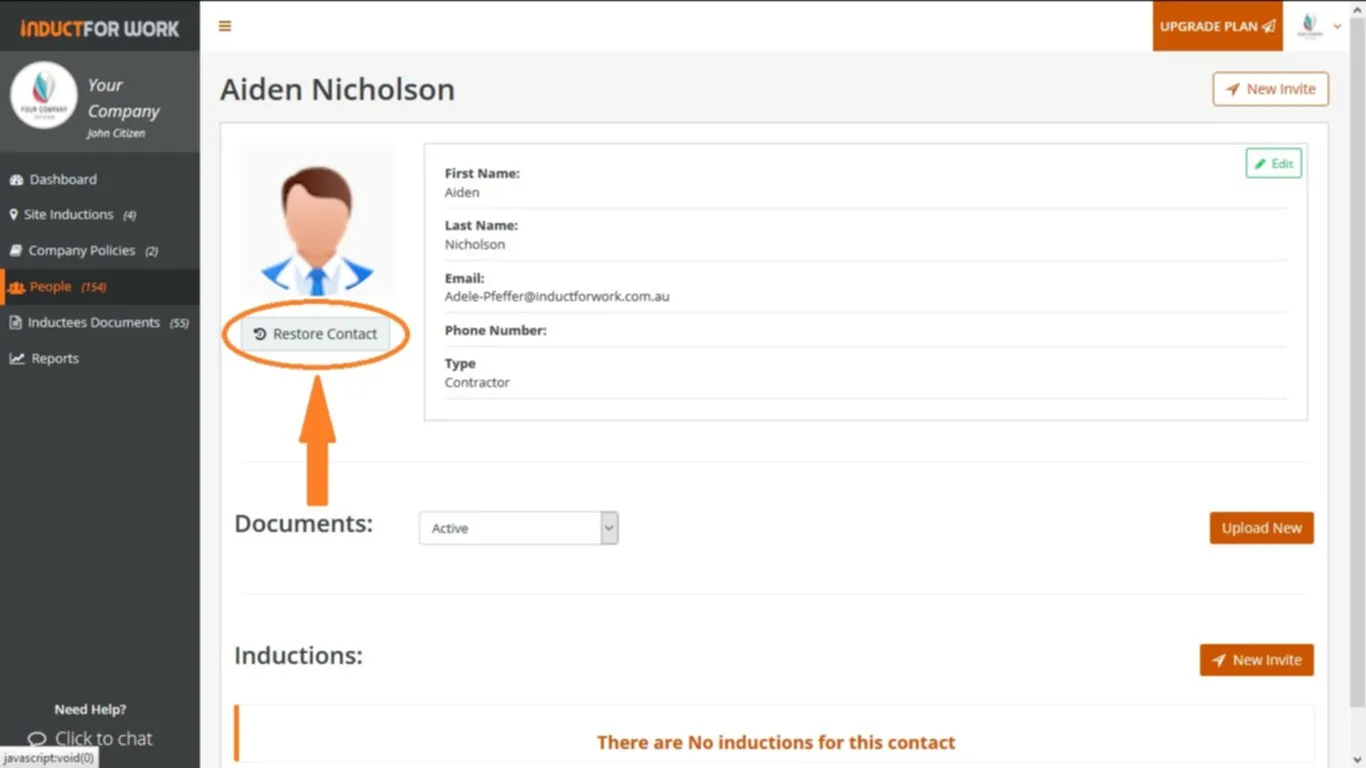1366x768 pixels.
Task: Open the Documents status Active dropdown
Action: [x=518, y=528]
